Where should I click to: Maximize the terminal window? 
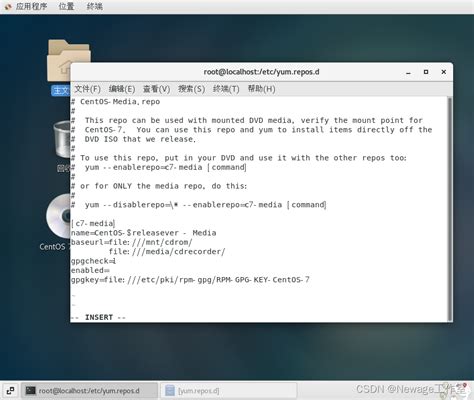tap(426, 72)
